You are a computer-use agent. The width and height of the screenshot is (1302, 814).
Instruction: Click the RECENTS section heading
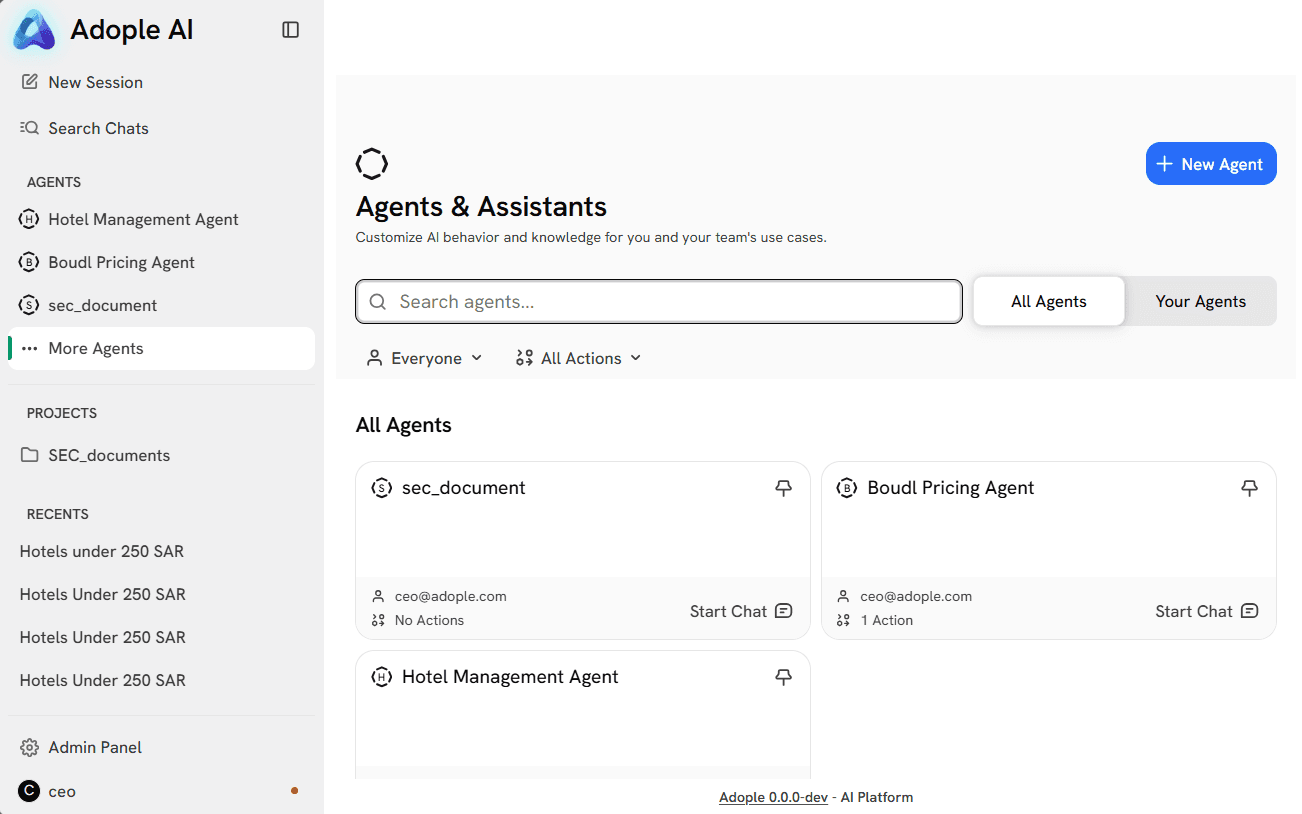[x=58, y=514]
